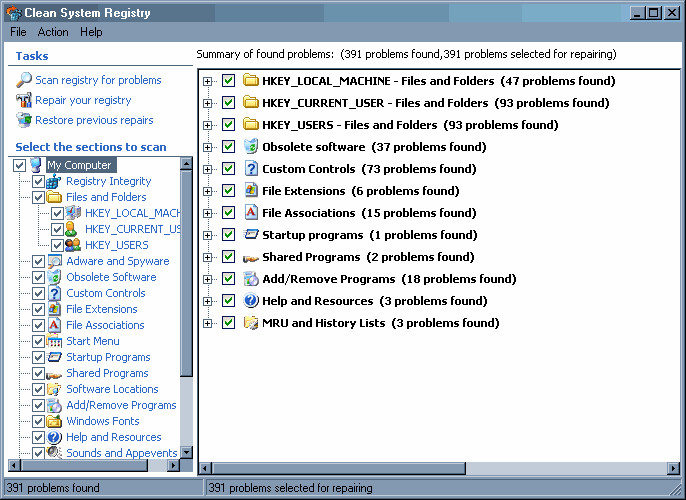Select Software Locations in section tree
The image size is (686, 500).
click(112, 389)
